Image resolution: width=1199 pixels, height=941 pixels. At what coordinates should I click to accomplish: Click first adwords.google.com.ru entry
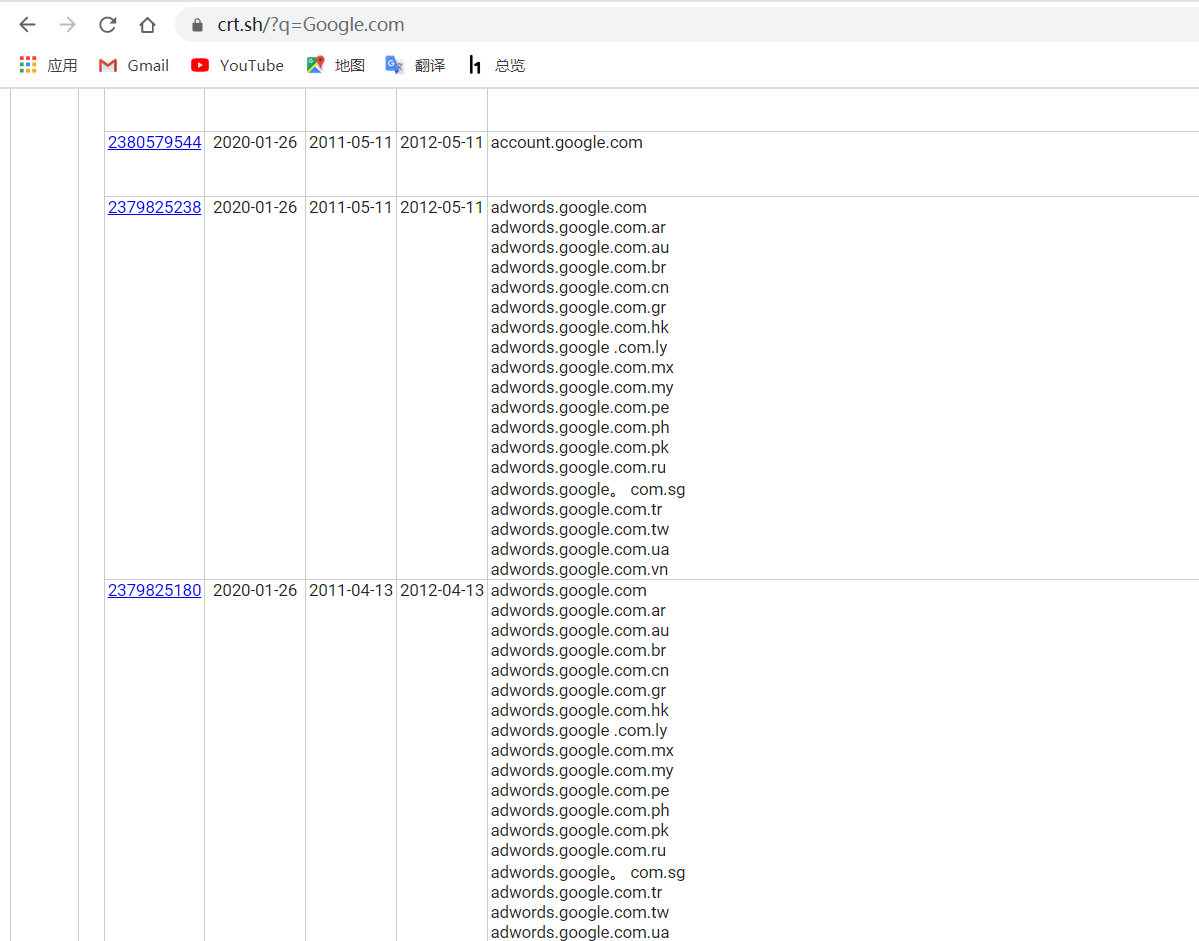point(578,467)
